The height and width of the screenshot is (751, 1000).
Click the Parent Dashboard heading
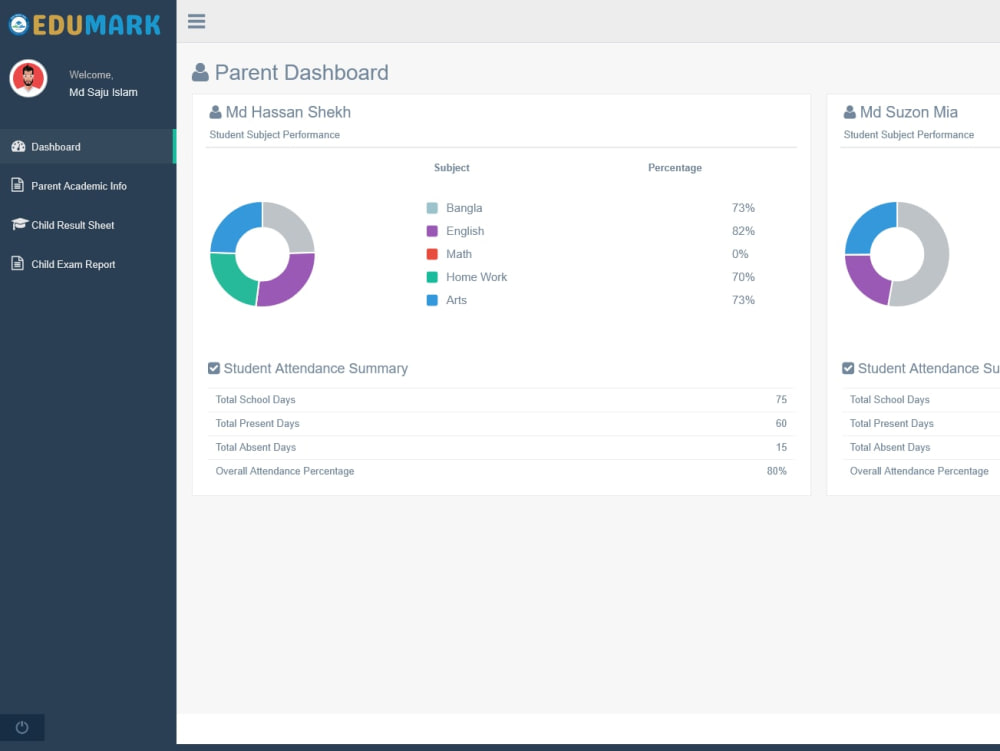pyautogui.click(x=301, y=73)
